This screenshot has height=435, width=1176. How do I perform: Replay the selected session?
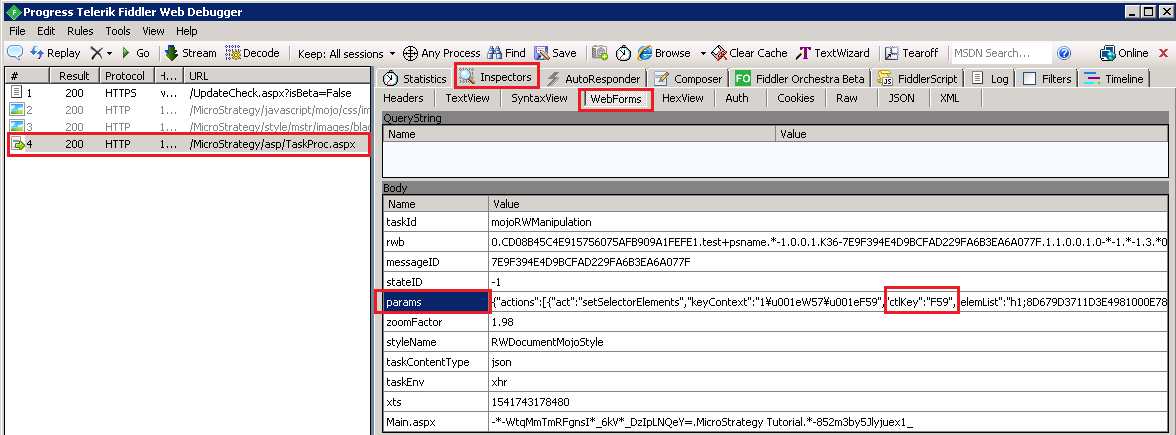(x=56, y=53)
